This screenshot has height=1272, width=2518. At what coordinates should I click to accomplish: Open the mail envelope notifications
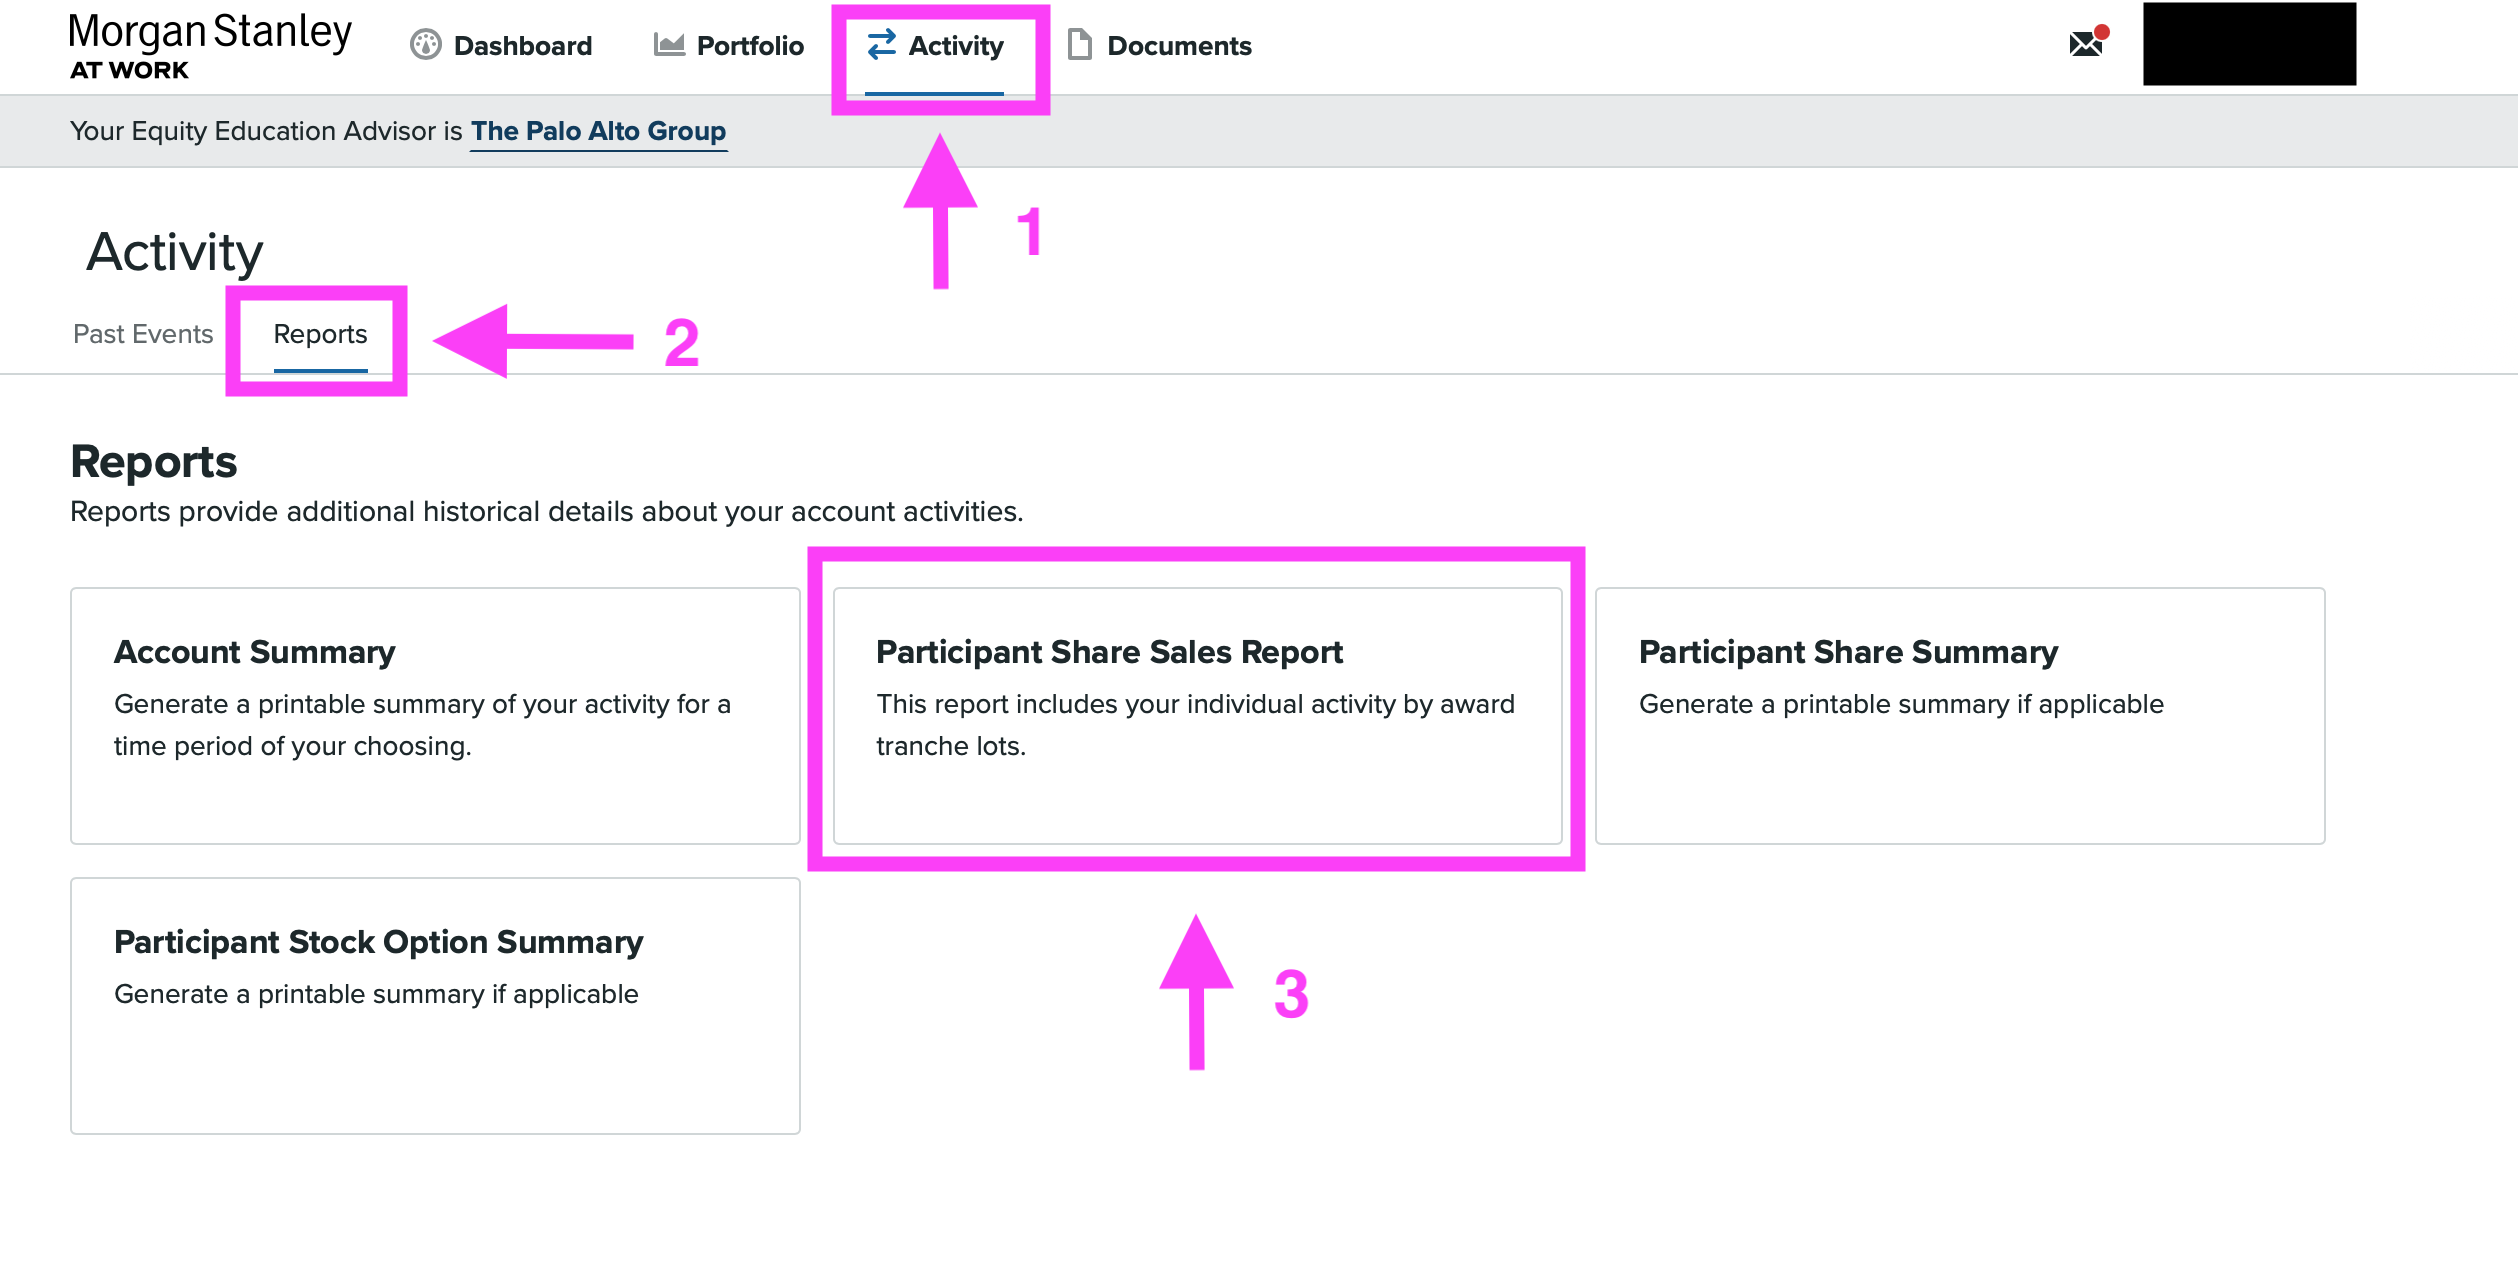2086,43
